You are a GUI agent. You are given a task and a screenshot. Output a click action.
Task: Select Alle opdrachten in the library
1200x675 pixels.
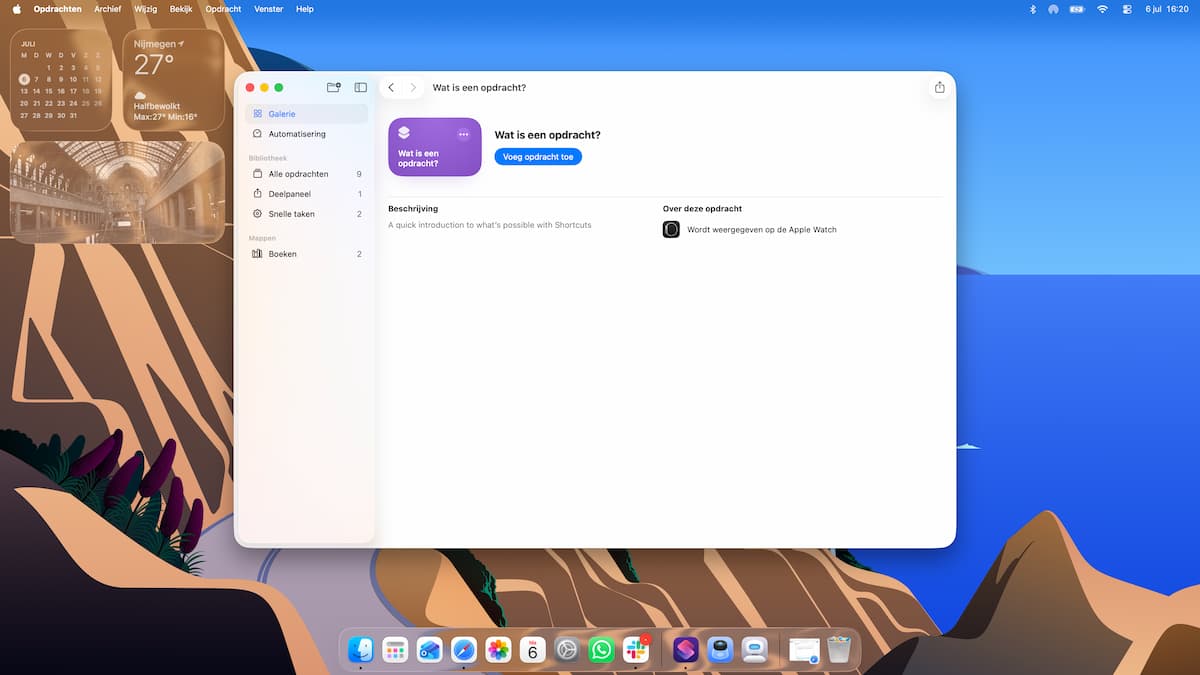306,174
